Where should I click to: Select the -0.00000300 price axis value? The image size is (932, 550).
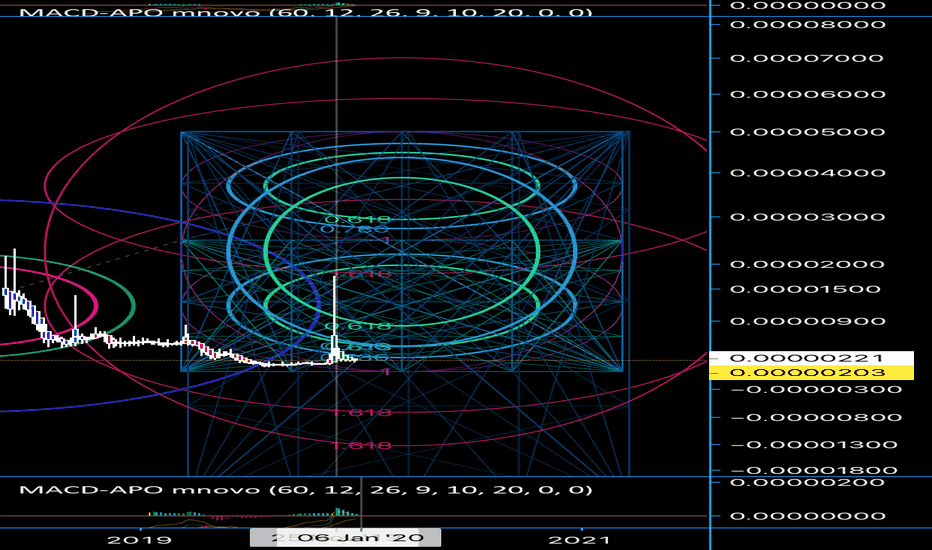pos(816,389)
